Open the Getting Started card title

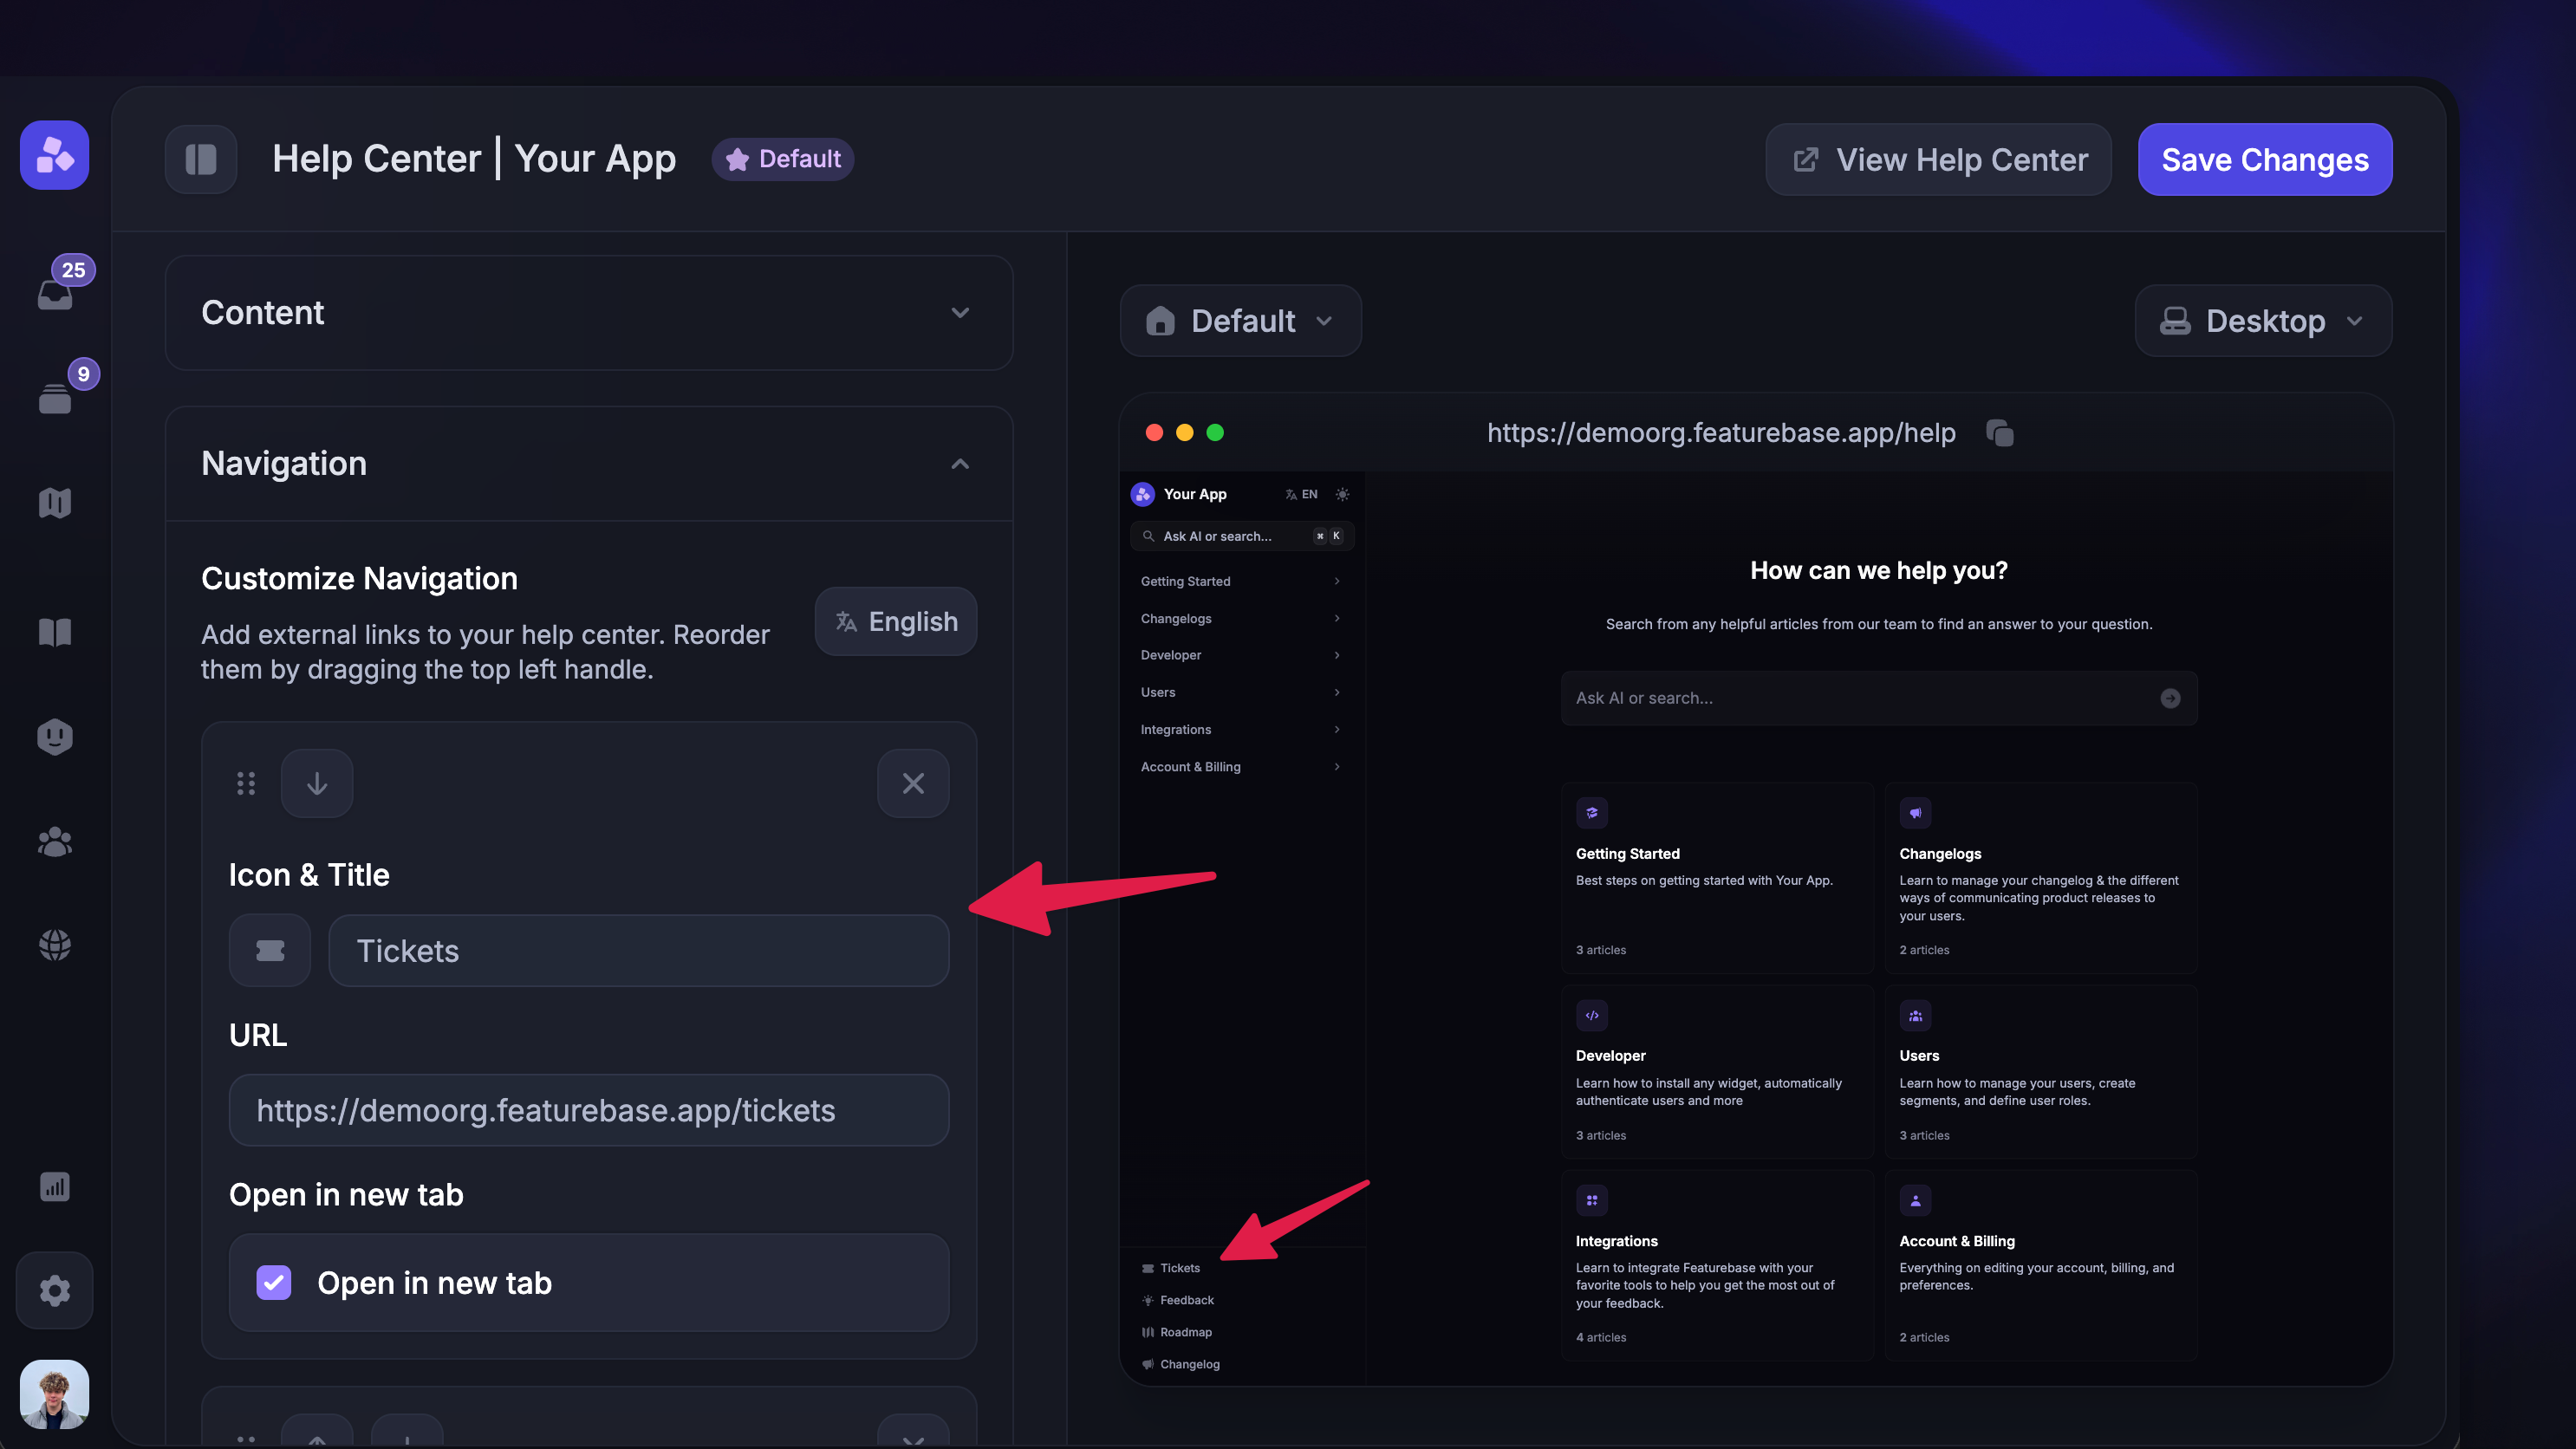point(1627,853)
